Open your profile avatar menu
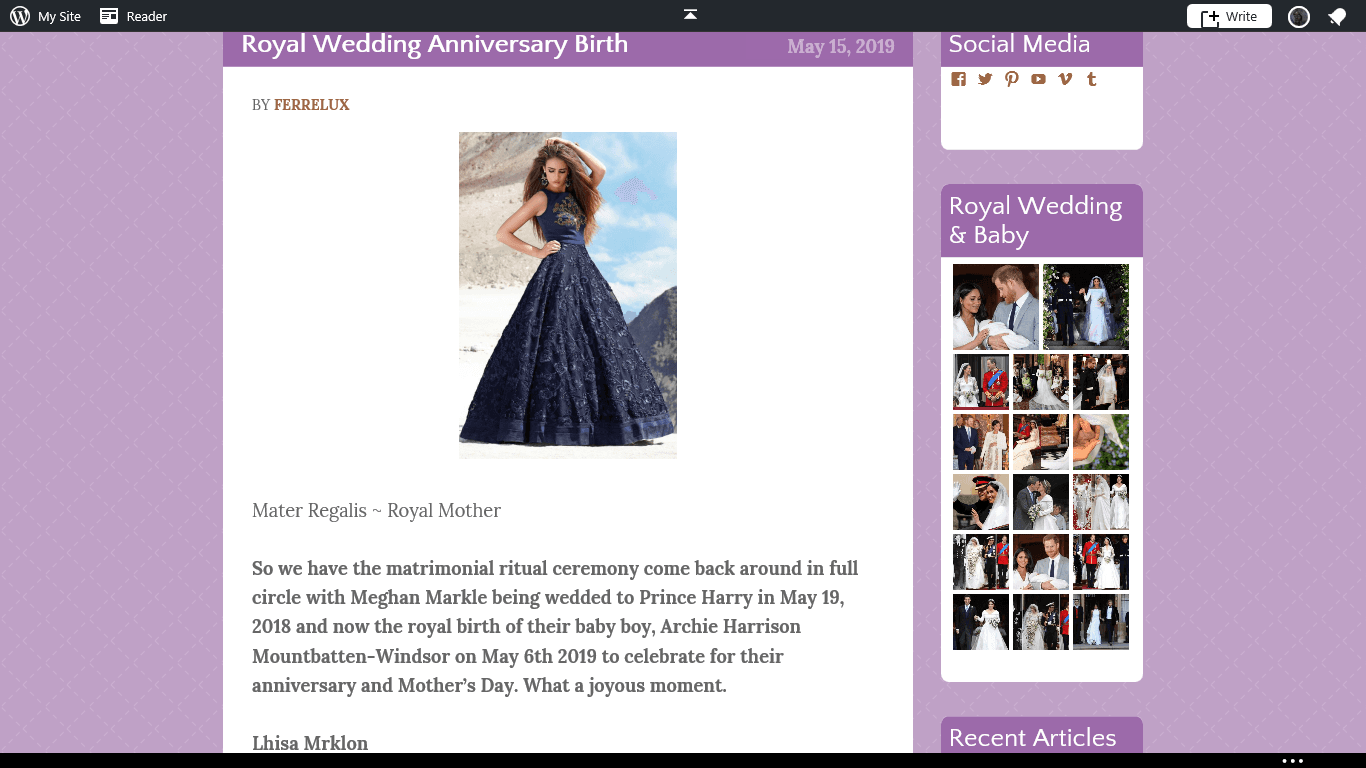This screenshot has height=768, width=1366. pos(1298,16)
